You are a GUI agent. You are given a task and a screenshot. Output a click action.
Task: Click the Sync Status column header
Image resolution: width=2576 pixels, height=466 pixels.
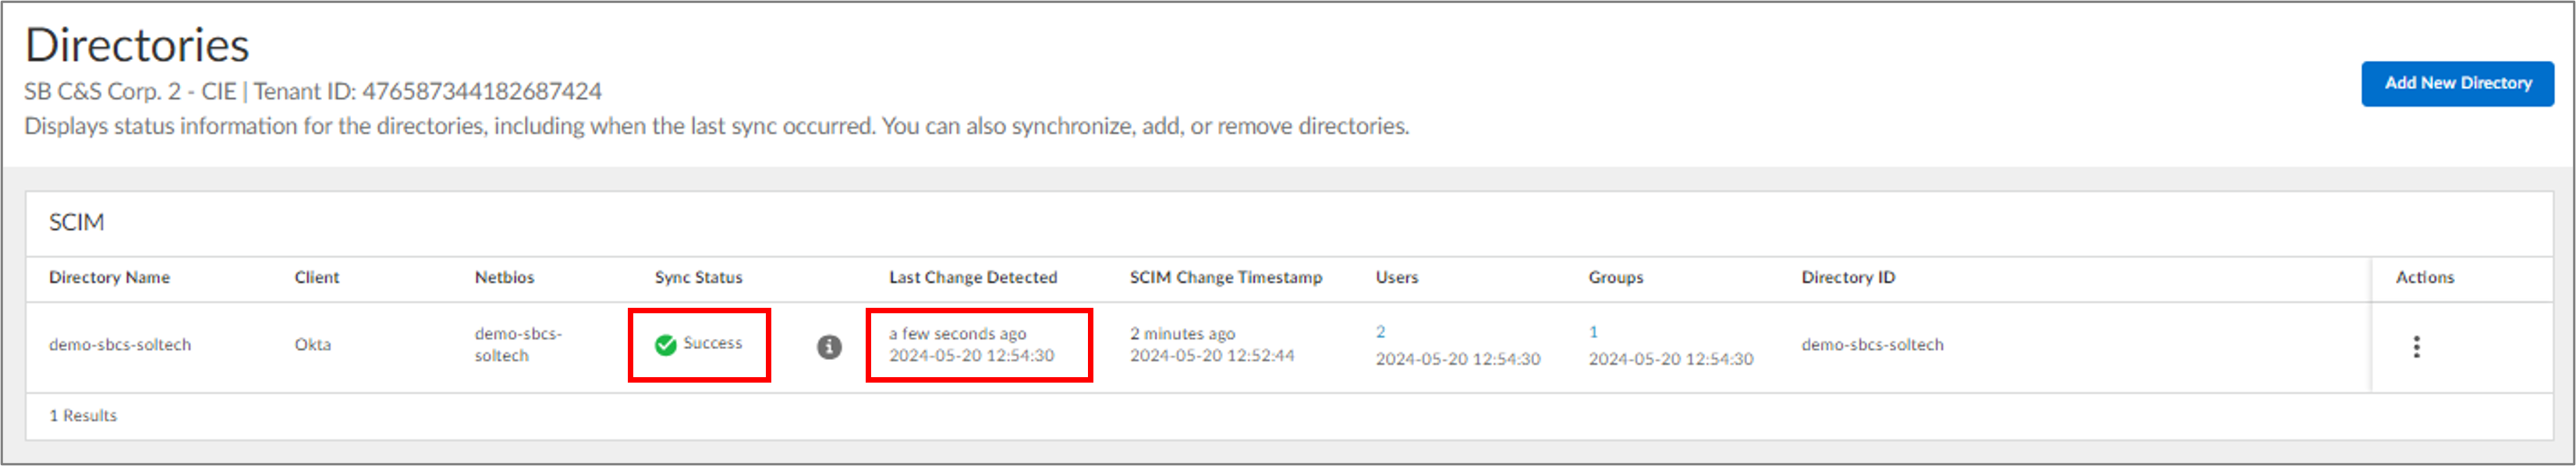coord(698,277)
